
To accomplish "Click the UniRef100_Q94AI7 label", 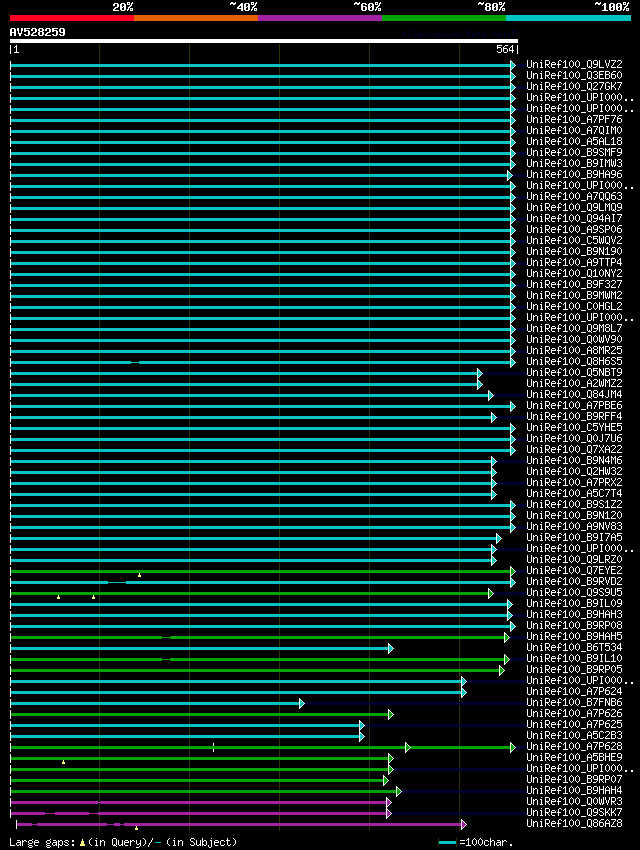I will (x=574, y=218).
